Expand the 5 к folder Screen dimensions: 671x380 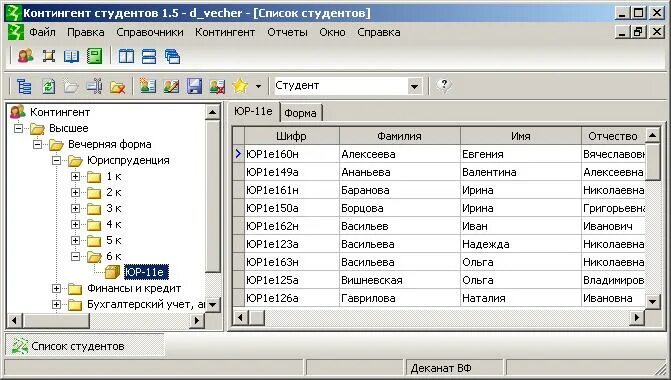click(x=75, y=240)
